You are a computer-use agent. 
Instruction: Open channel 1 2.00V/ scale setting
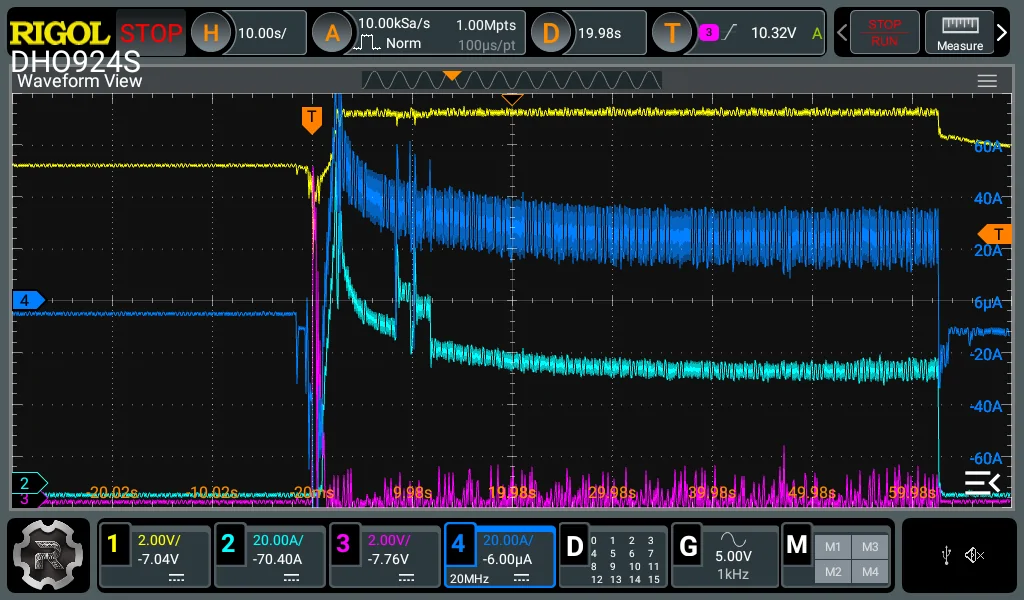coord(159,540)
